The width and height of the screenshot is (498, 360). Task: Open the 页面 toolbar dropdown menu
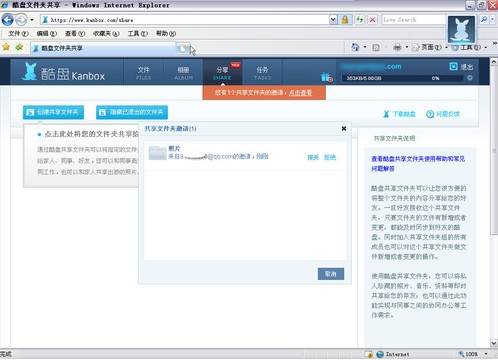pyautogui.click(x=430, y=47)
